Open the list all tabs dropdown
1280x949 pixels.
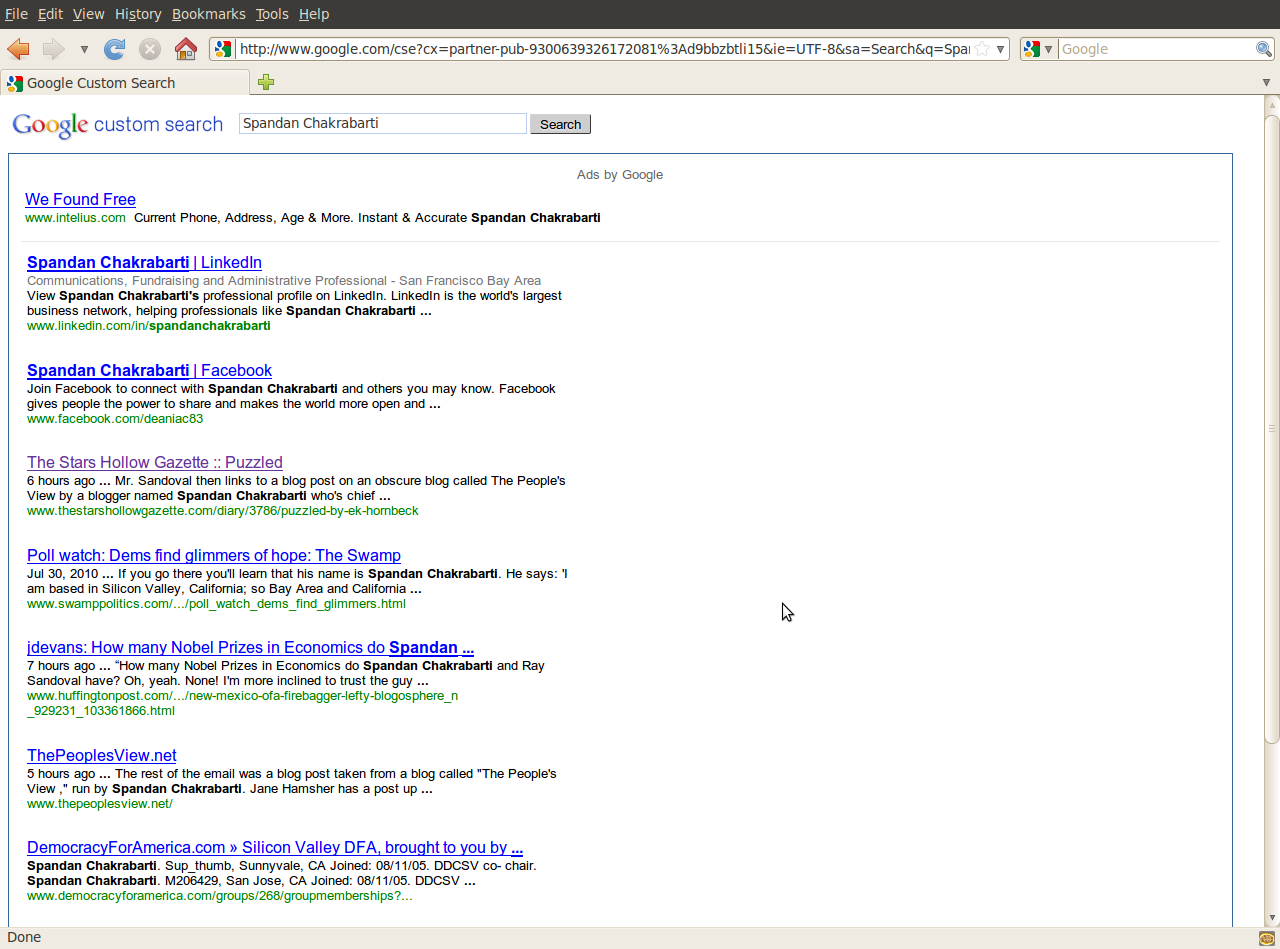click(1266, 82)
